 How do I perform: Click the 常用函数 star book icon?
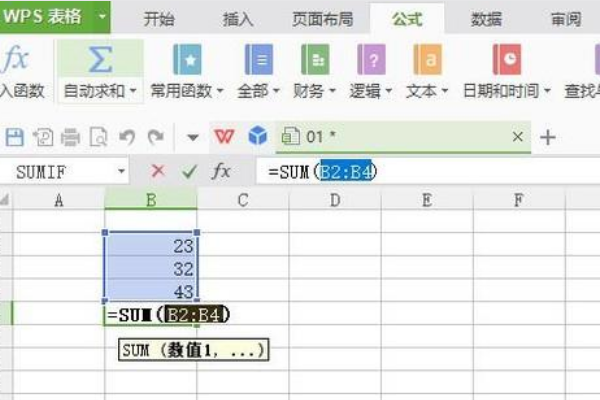pos(188,59)
